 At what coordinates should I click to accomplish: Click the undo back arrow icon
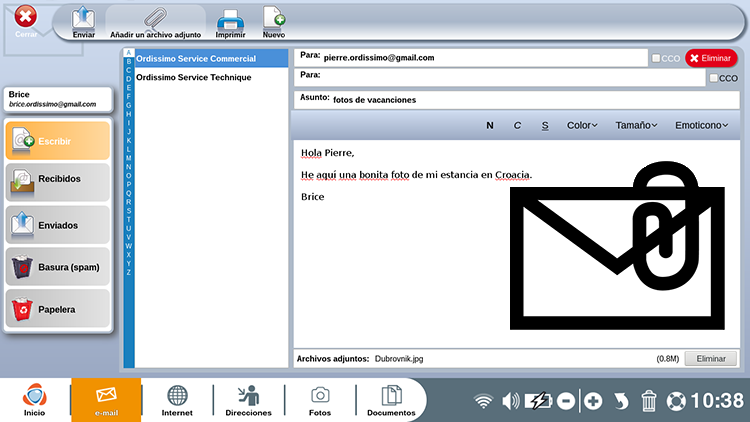coord(621,401)
